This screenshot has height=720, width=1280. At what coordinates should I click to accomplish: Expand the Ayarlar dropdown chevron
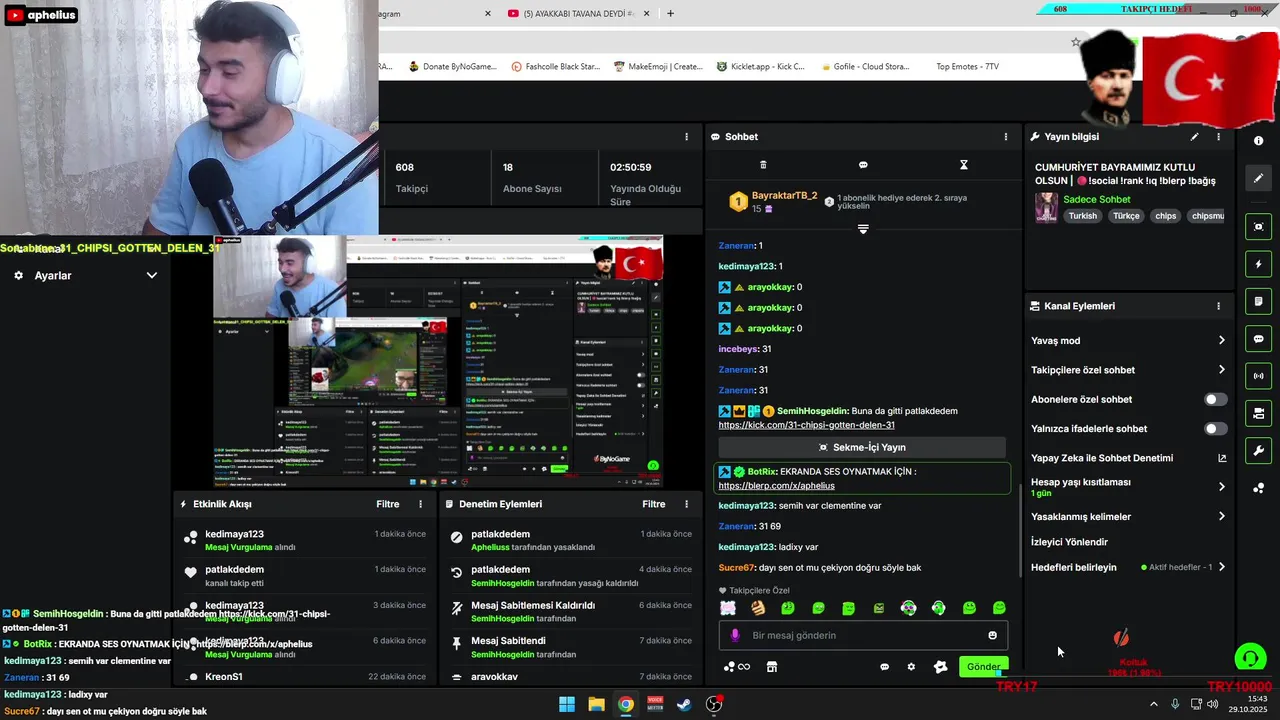152,275
